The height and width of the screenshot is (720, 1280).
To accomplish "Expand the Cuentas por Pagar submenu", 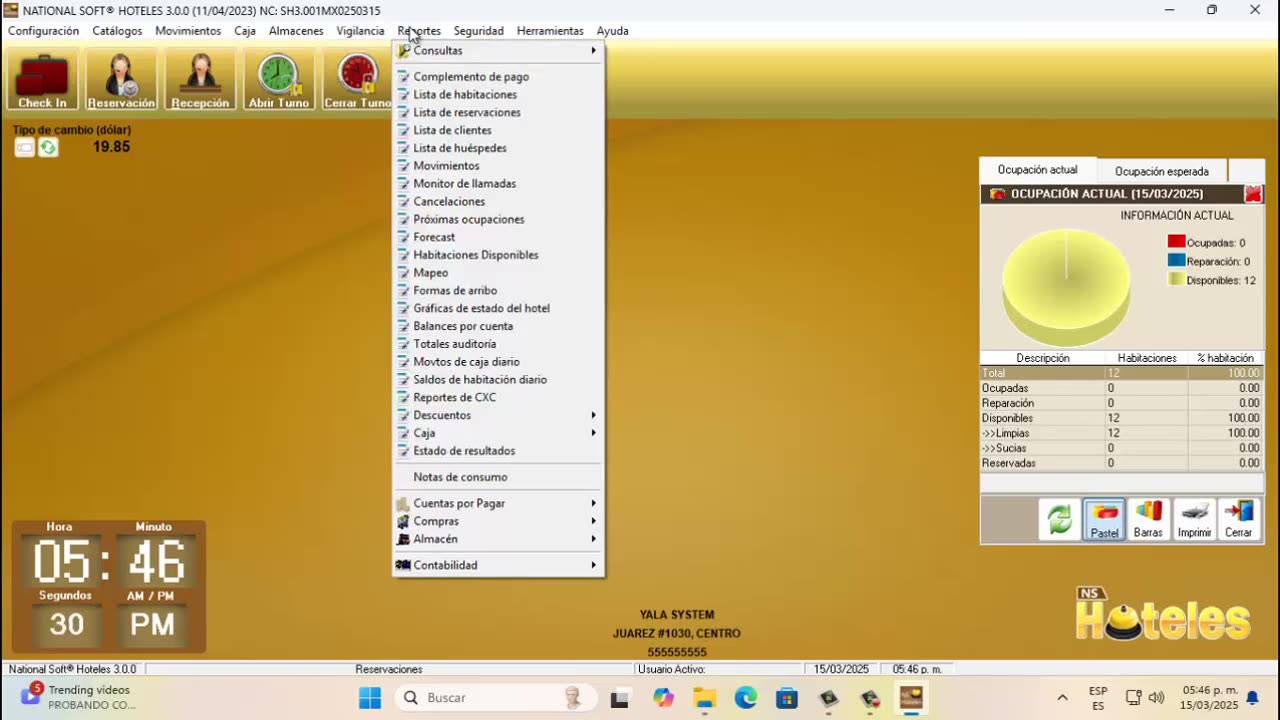I will [x=497, y=503].
